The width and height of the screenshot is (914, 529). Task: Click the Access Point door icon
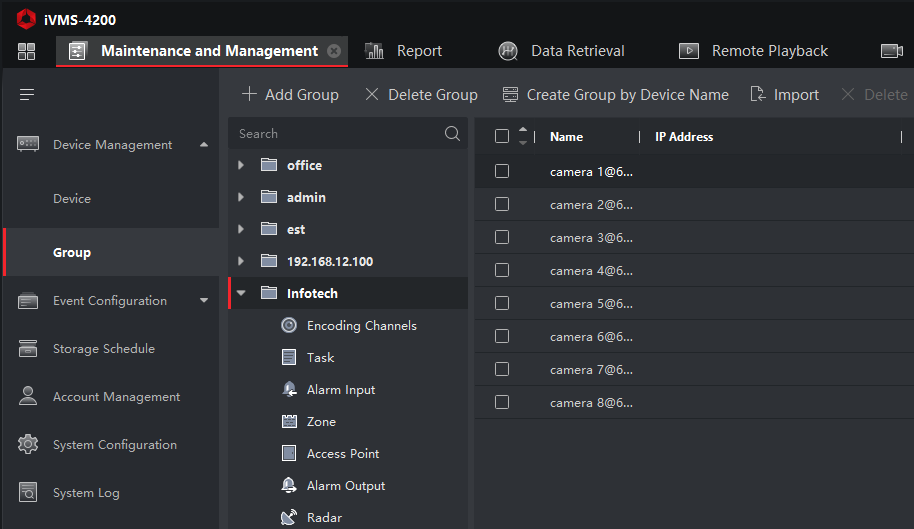289,453
